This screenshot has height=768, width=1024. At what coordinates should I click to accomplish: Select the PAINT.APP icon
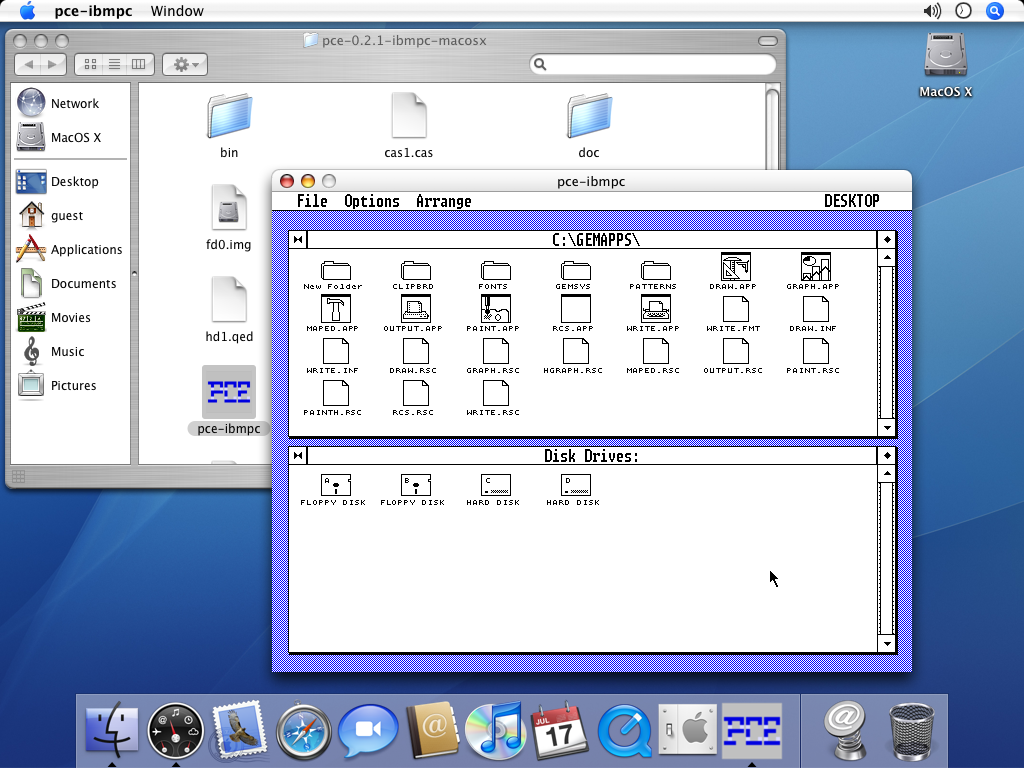click(x=495, y=309)
